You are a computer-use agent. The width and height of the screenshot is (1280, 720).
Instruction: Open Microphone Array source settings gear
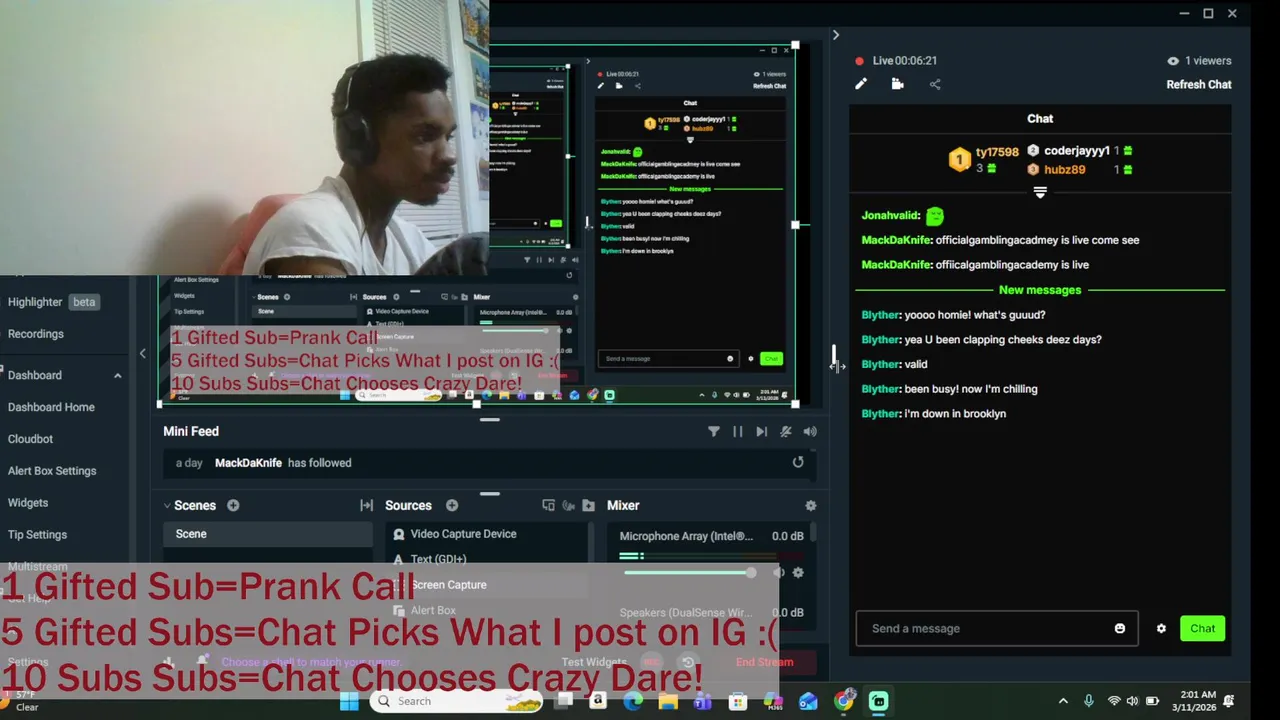click(x=797, y=572)
